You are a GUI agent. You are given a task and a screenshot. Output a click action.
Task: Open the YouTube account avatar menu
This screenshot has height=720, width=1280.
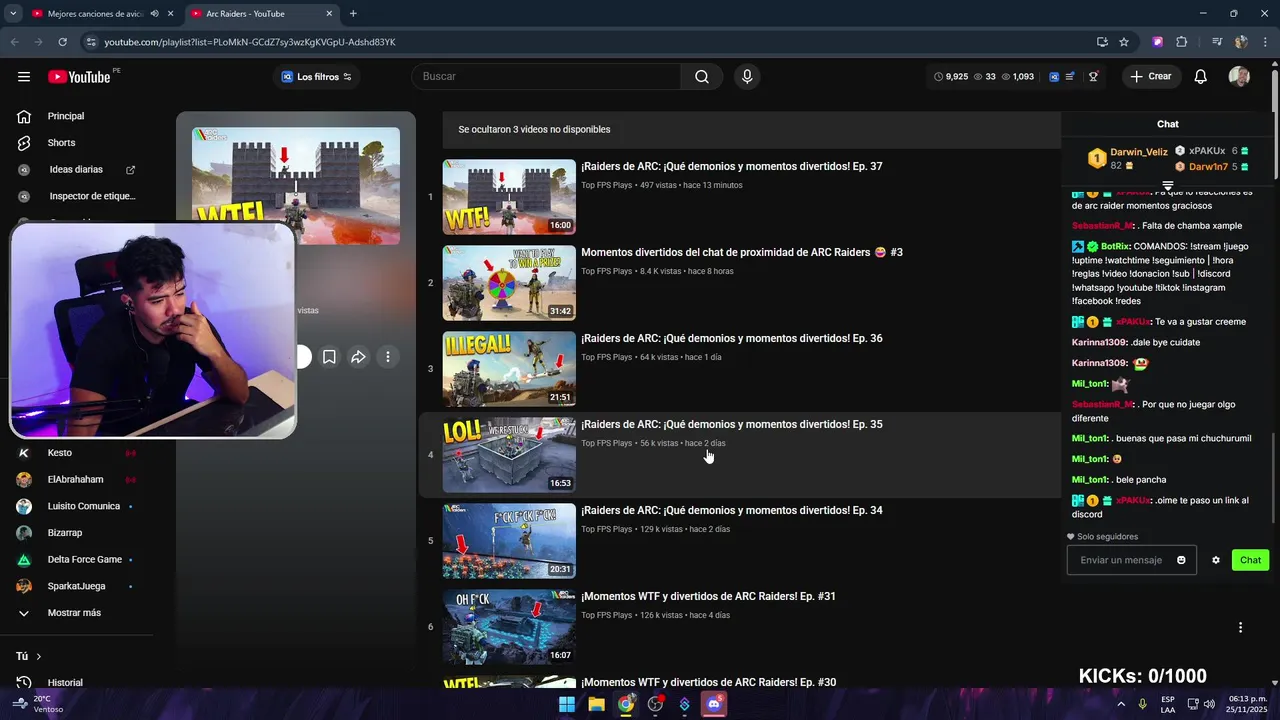point(1239,77)
